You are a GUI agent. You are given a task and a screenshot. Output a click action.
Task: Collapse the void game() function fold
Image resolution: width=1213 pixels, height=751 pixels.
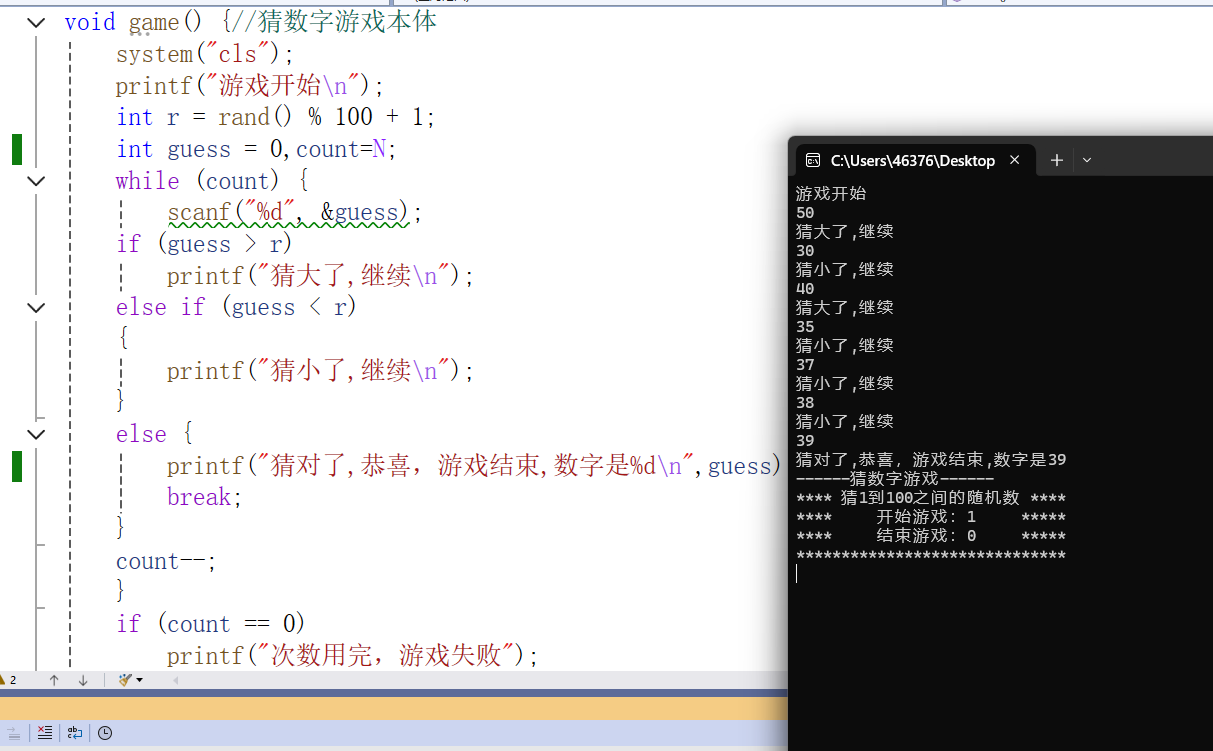[x=36, y=22]
